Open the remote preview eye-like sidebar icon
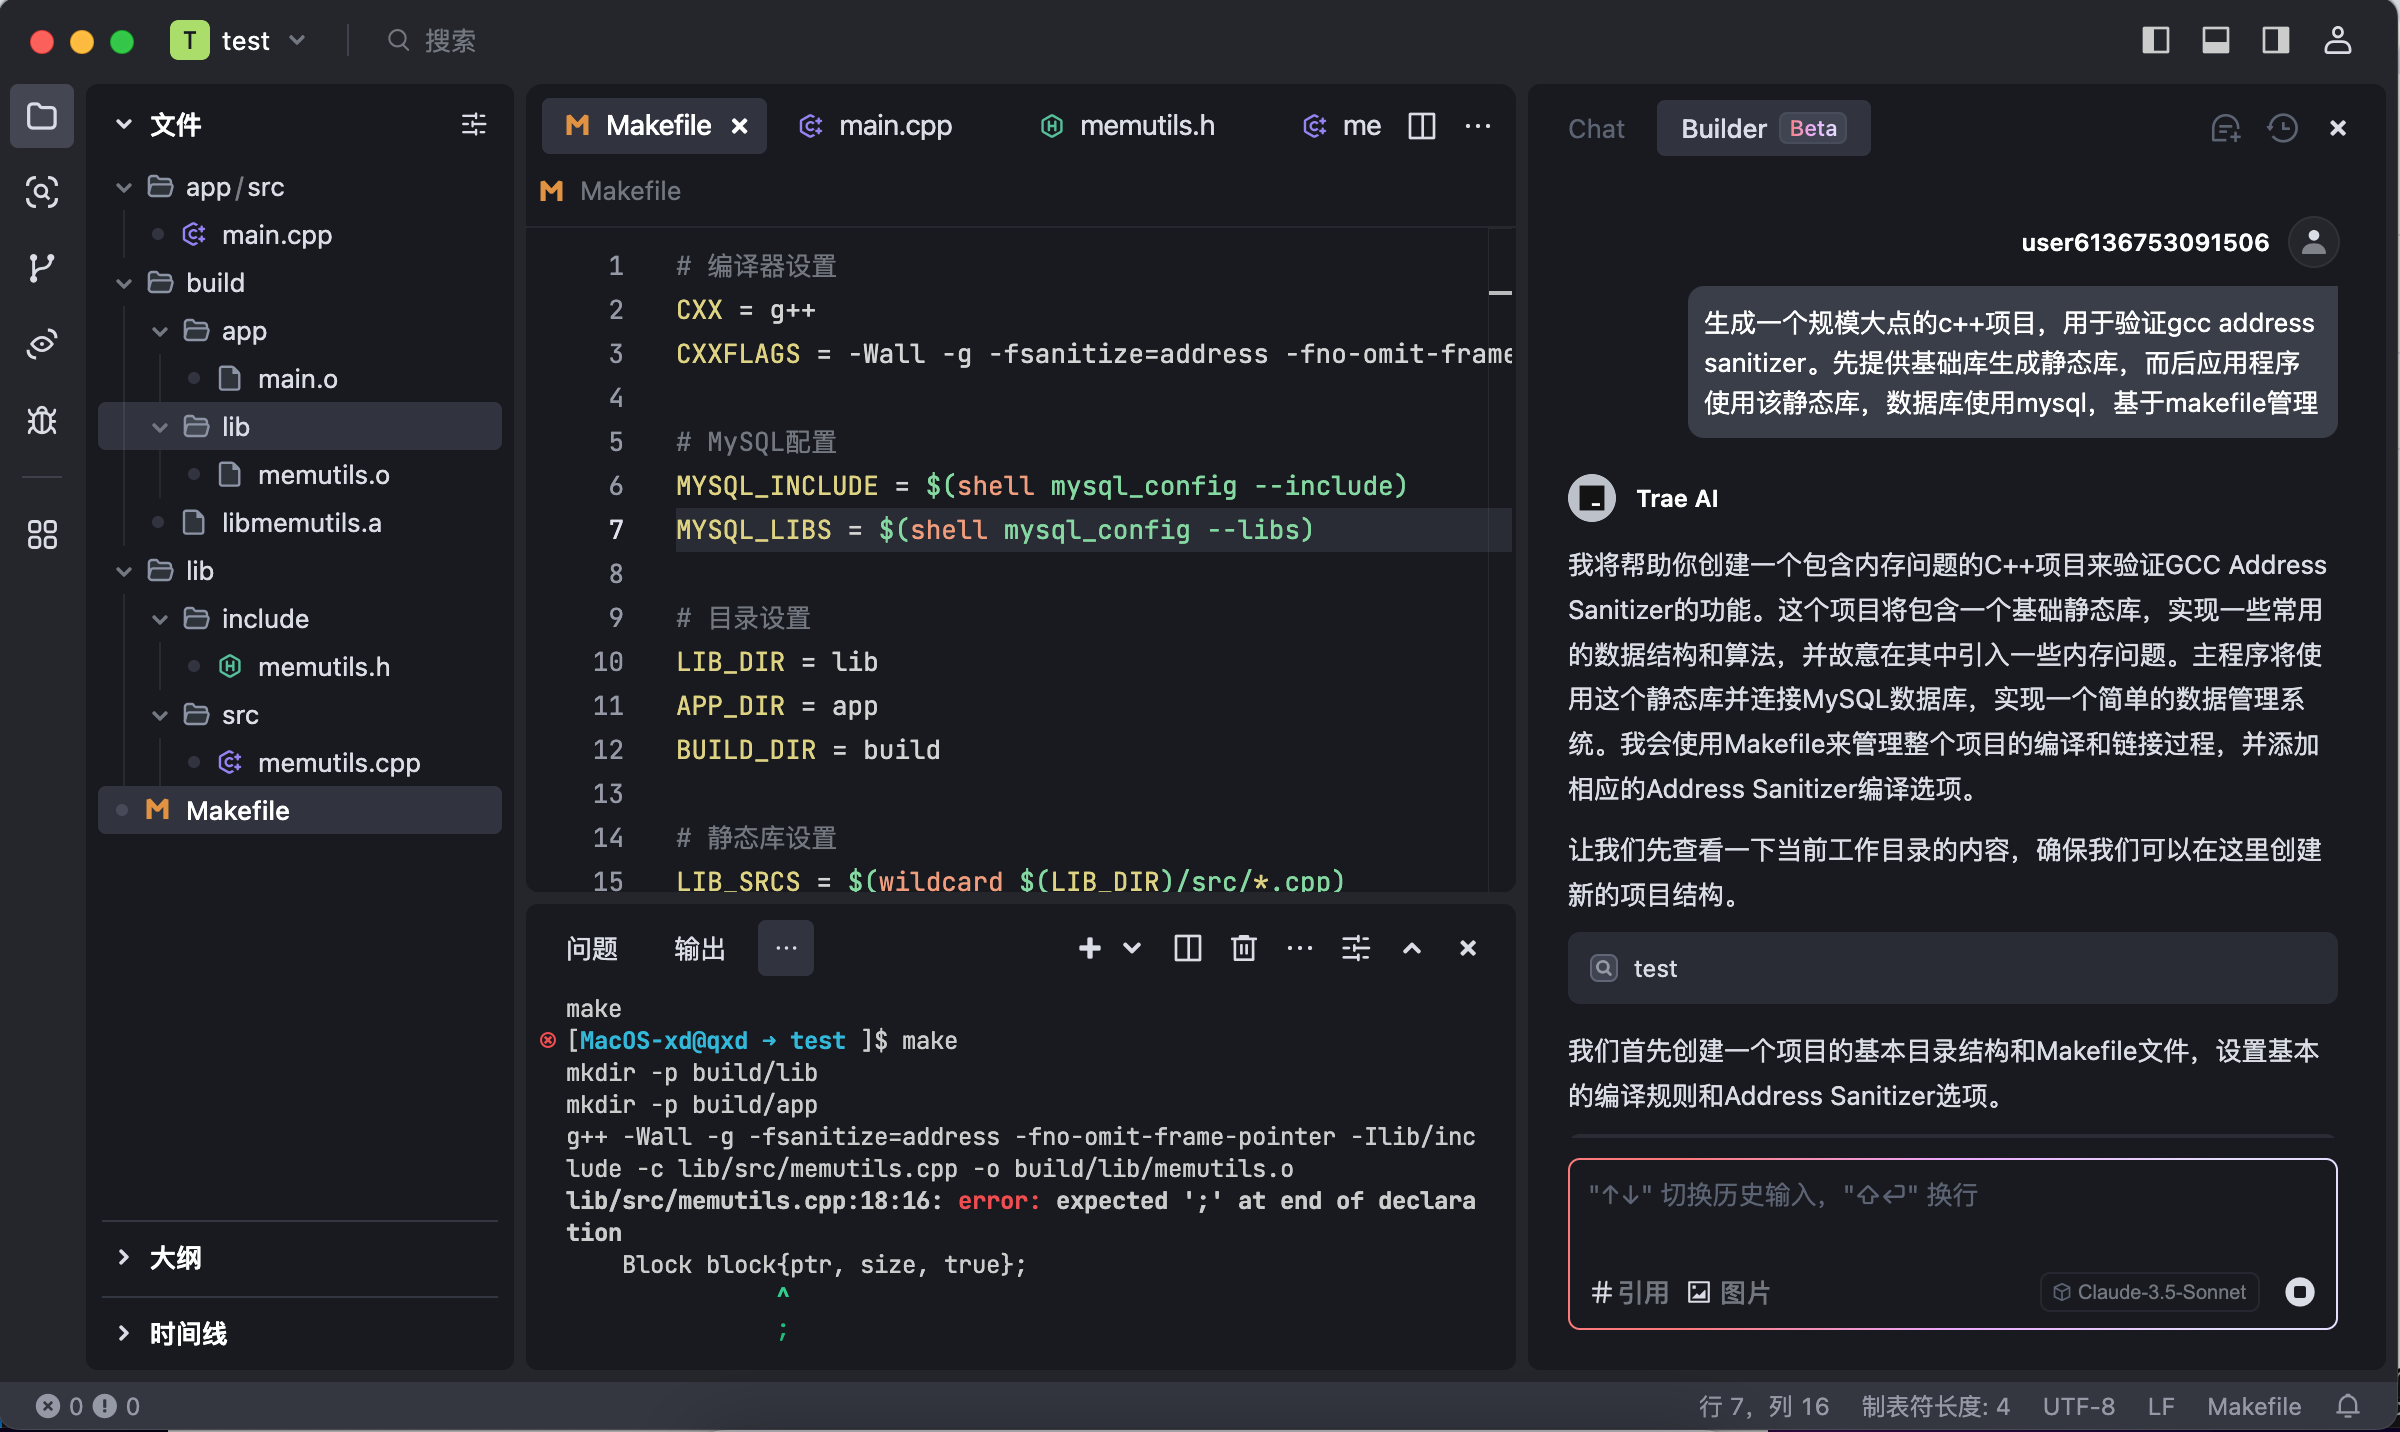This screenshot has height=1432, width=2400. [x=42, y=344]
